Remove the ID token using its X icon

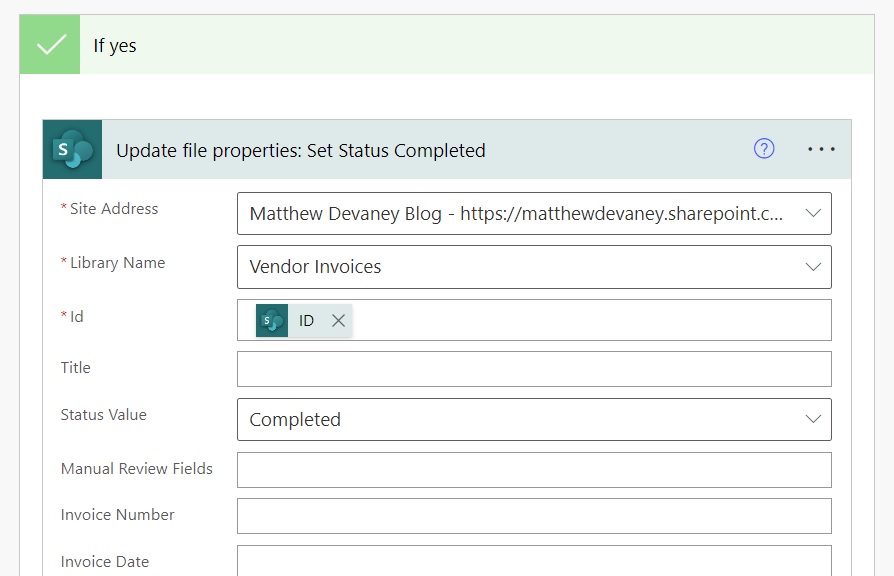[x=338, y=320]
